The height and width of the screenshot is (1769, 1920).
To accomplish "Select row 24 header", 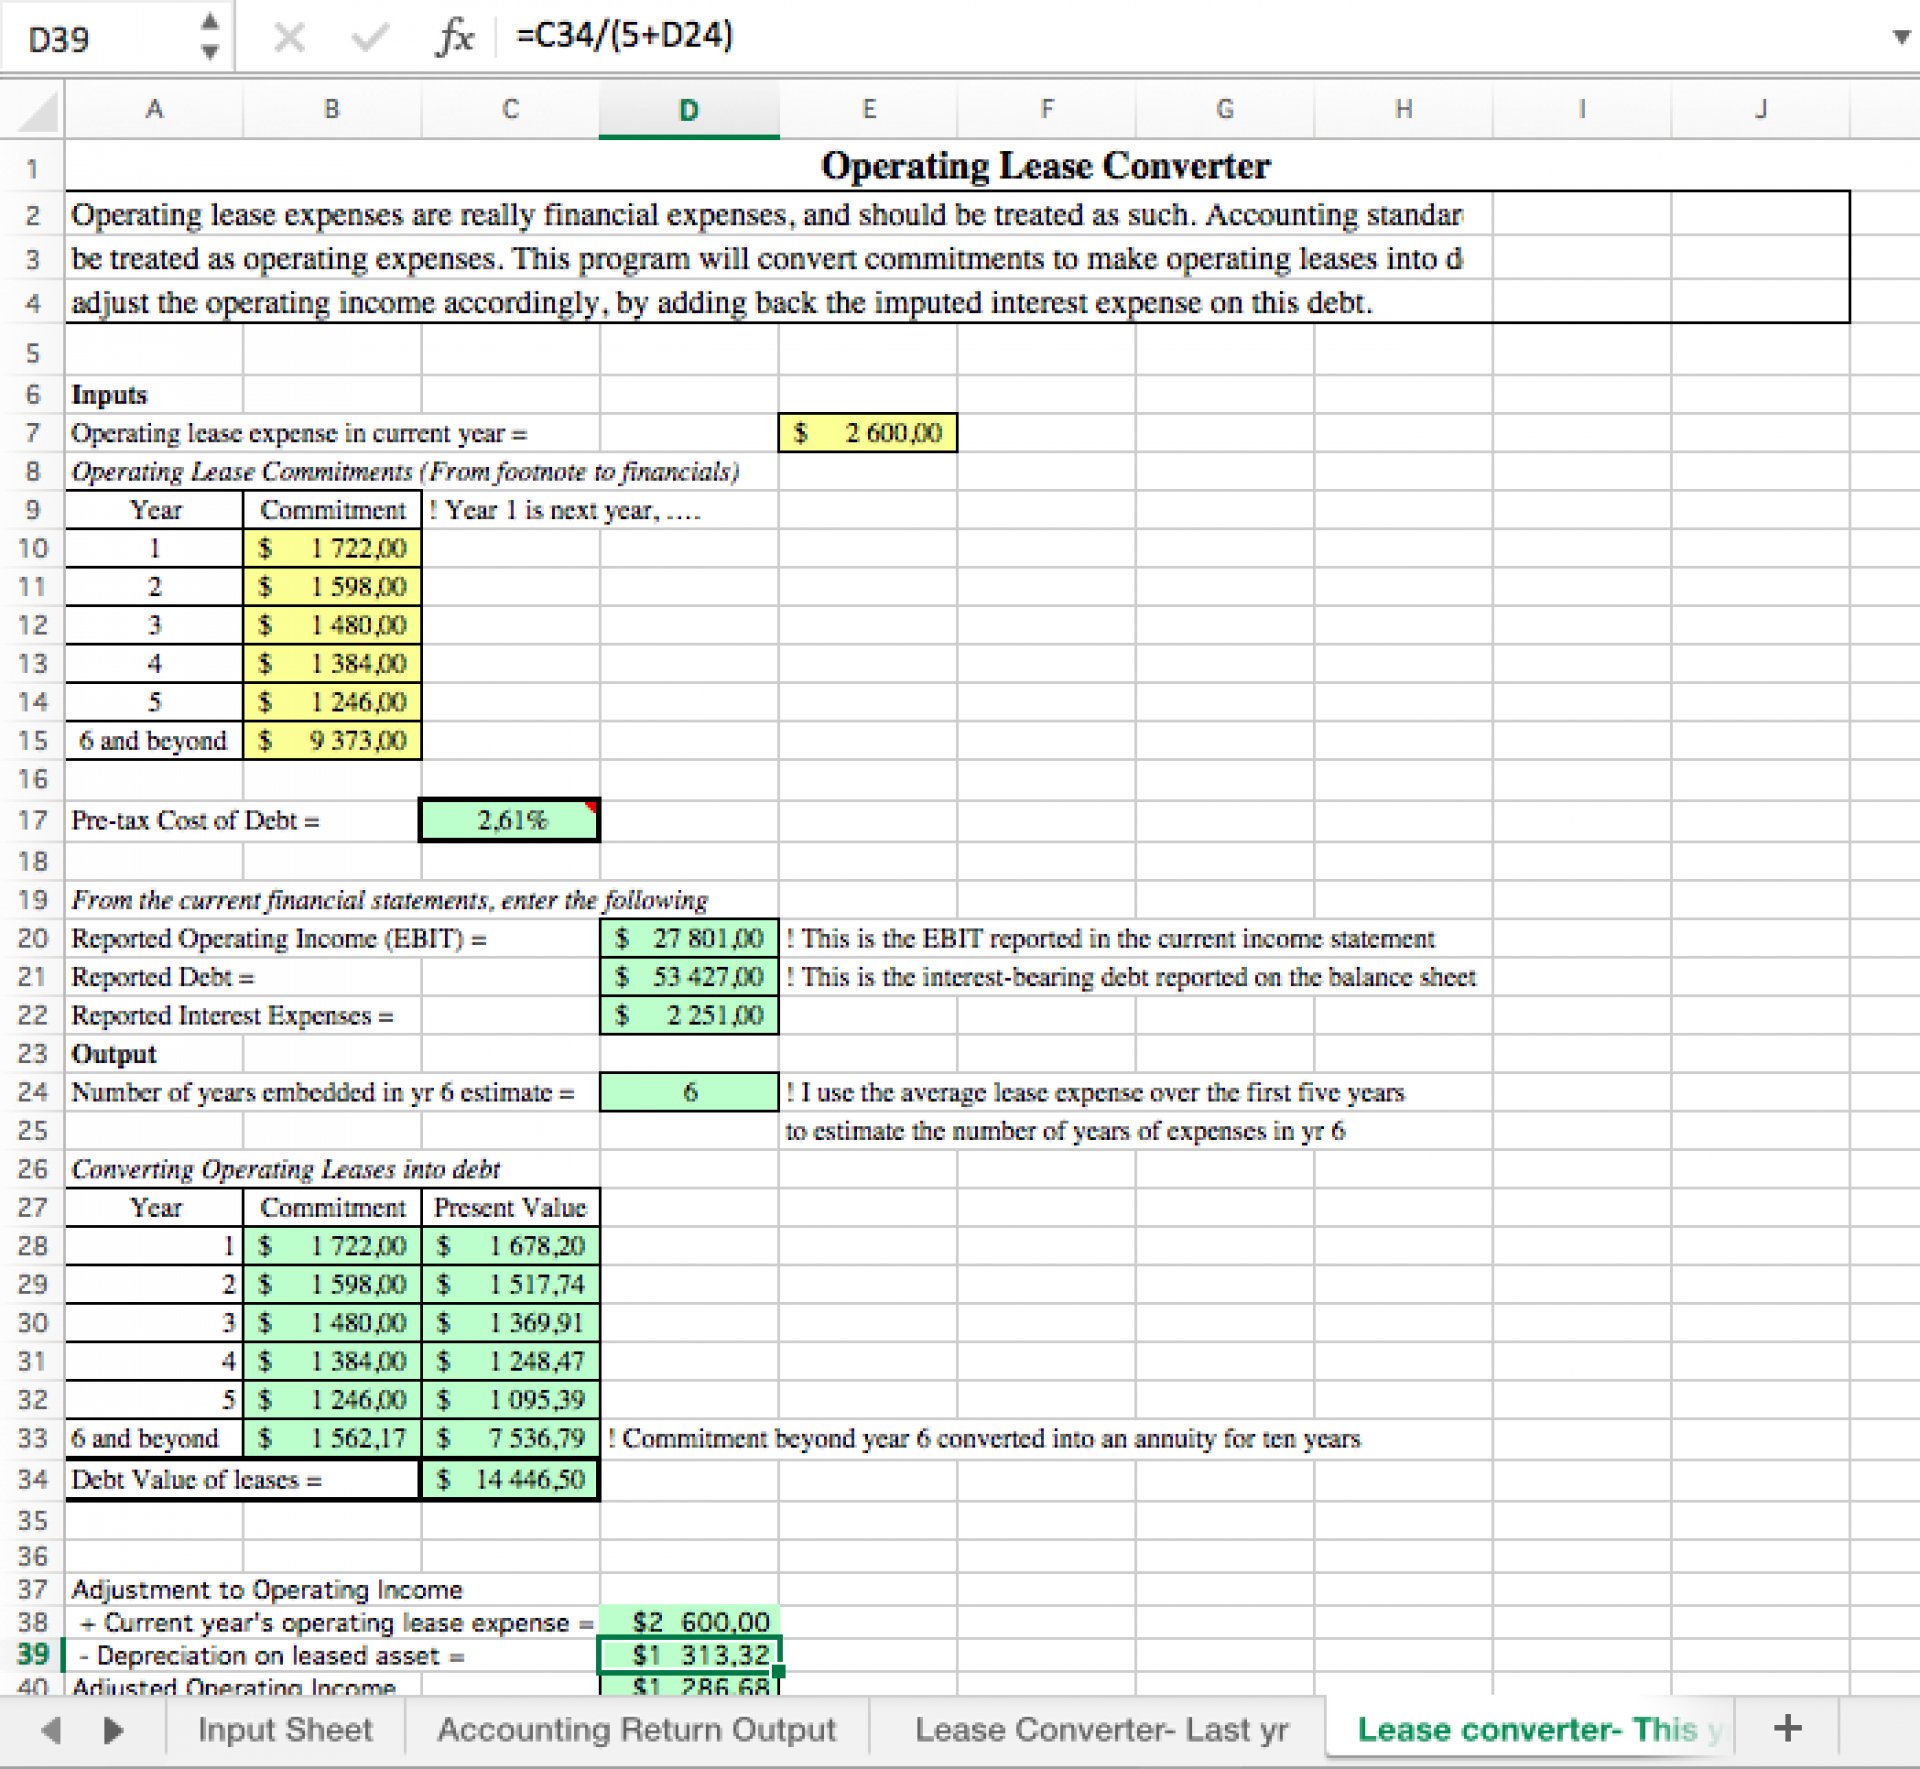I will 32,1092.
